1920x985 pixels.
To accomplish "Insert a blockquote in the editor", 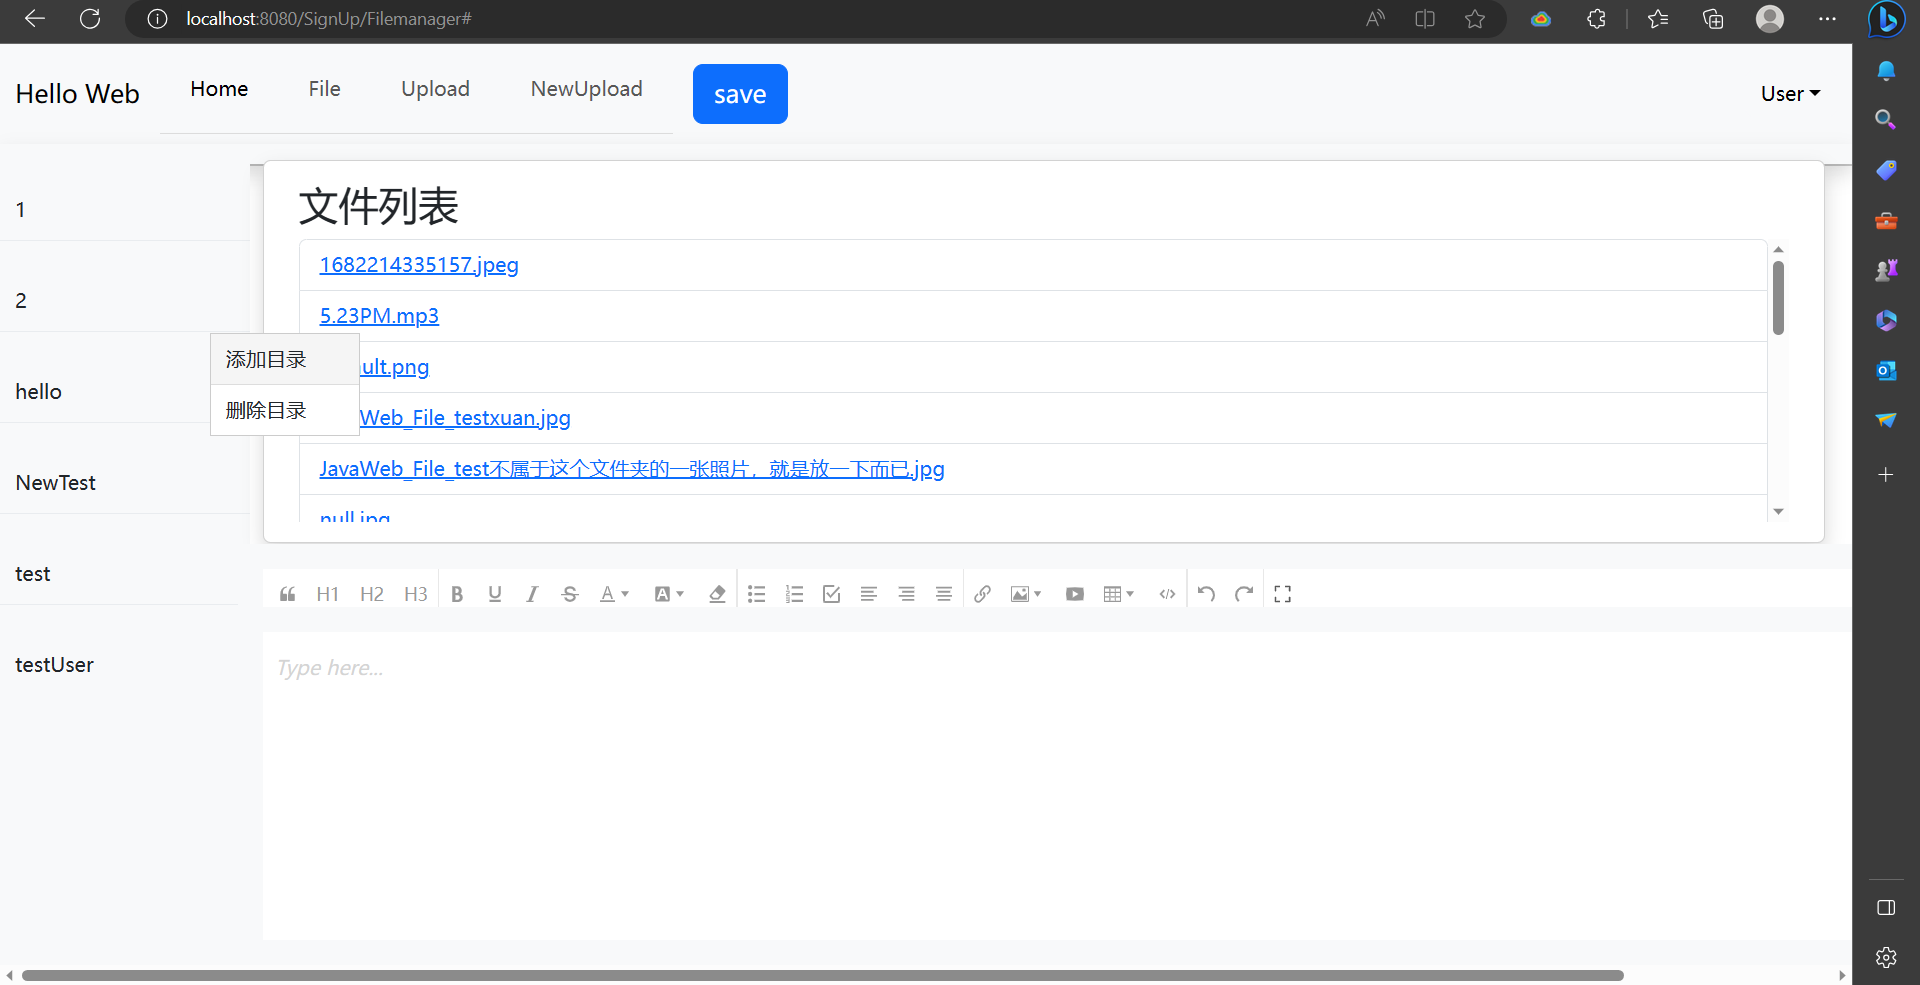I will 288,594.
